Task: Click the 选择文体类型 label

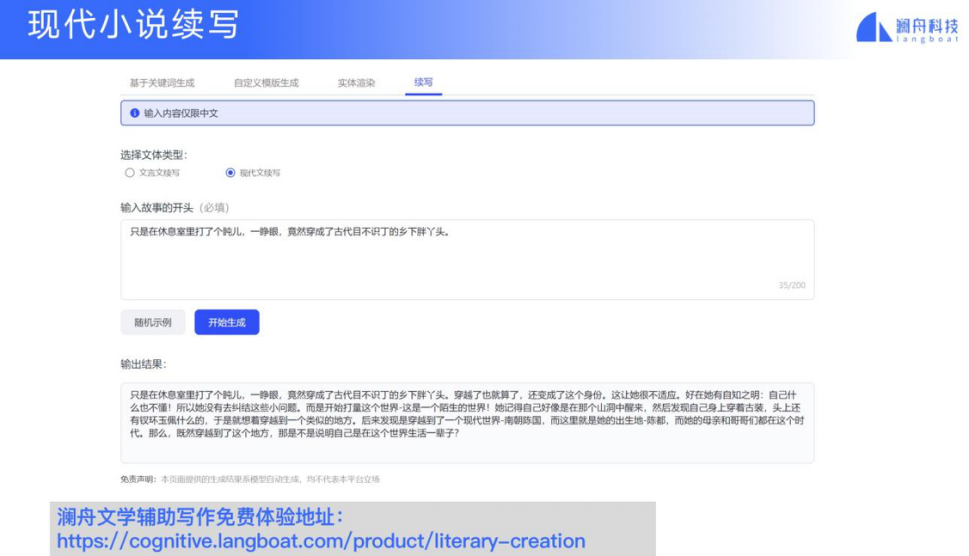Action: click(153, 155)
